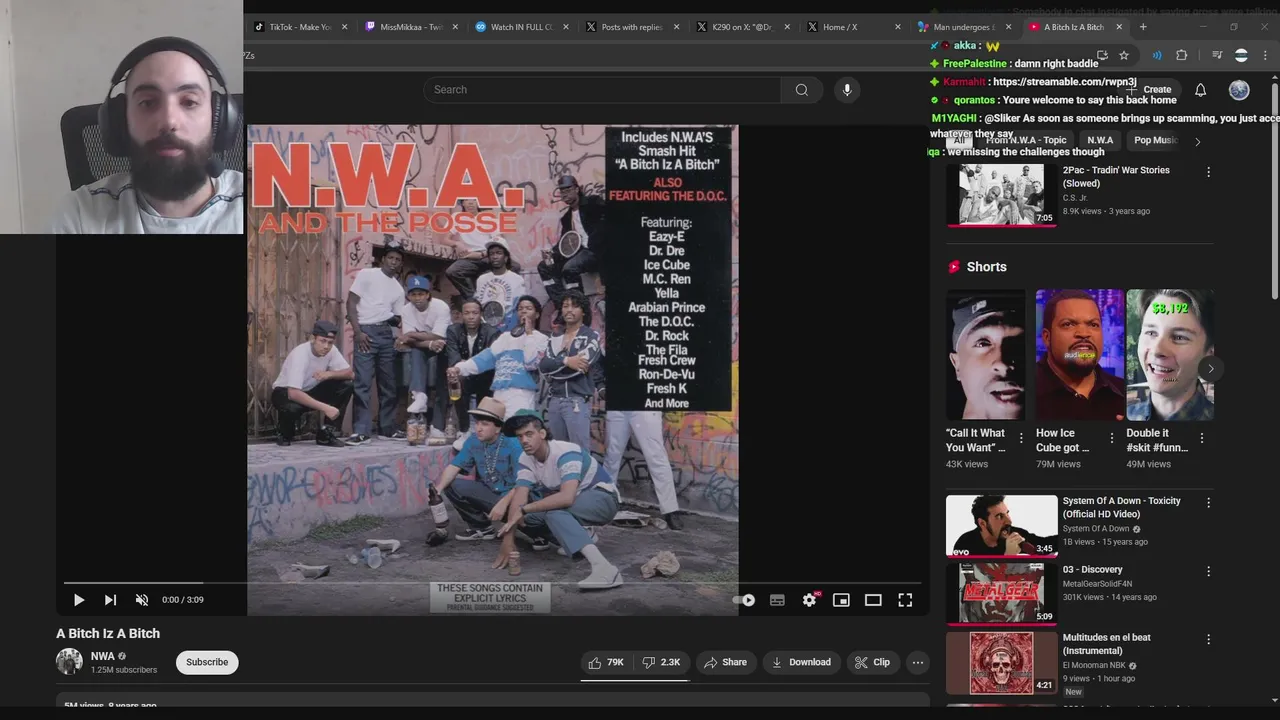Like the video (79K)
This screenshot has height=720, width=1280.
point(607,662)
